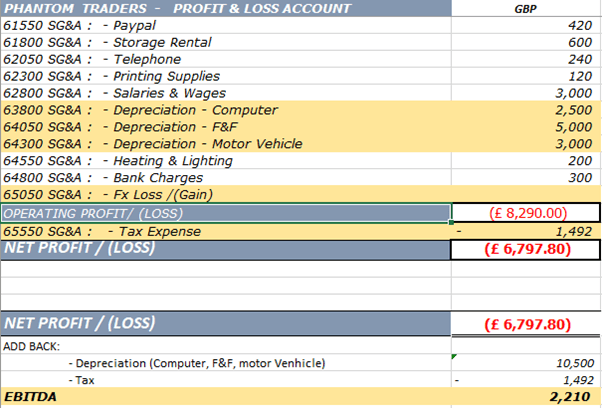Click the Salaries & Wages value 3,000
This screenshot has width=602, height=408.
526,92
